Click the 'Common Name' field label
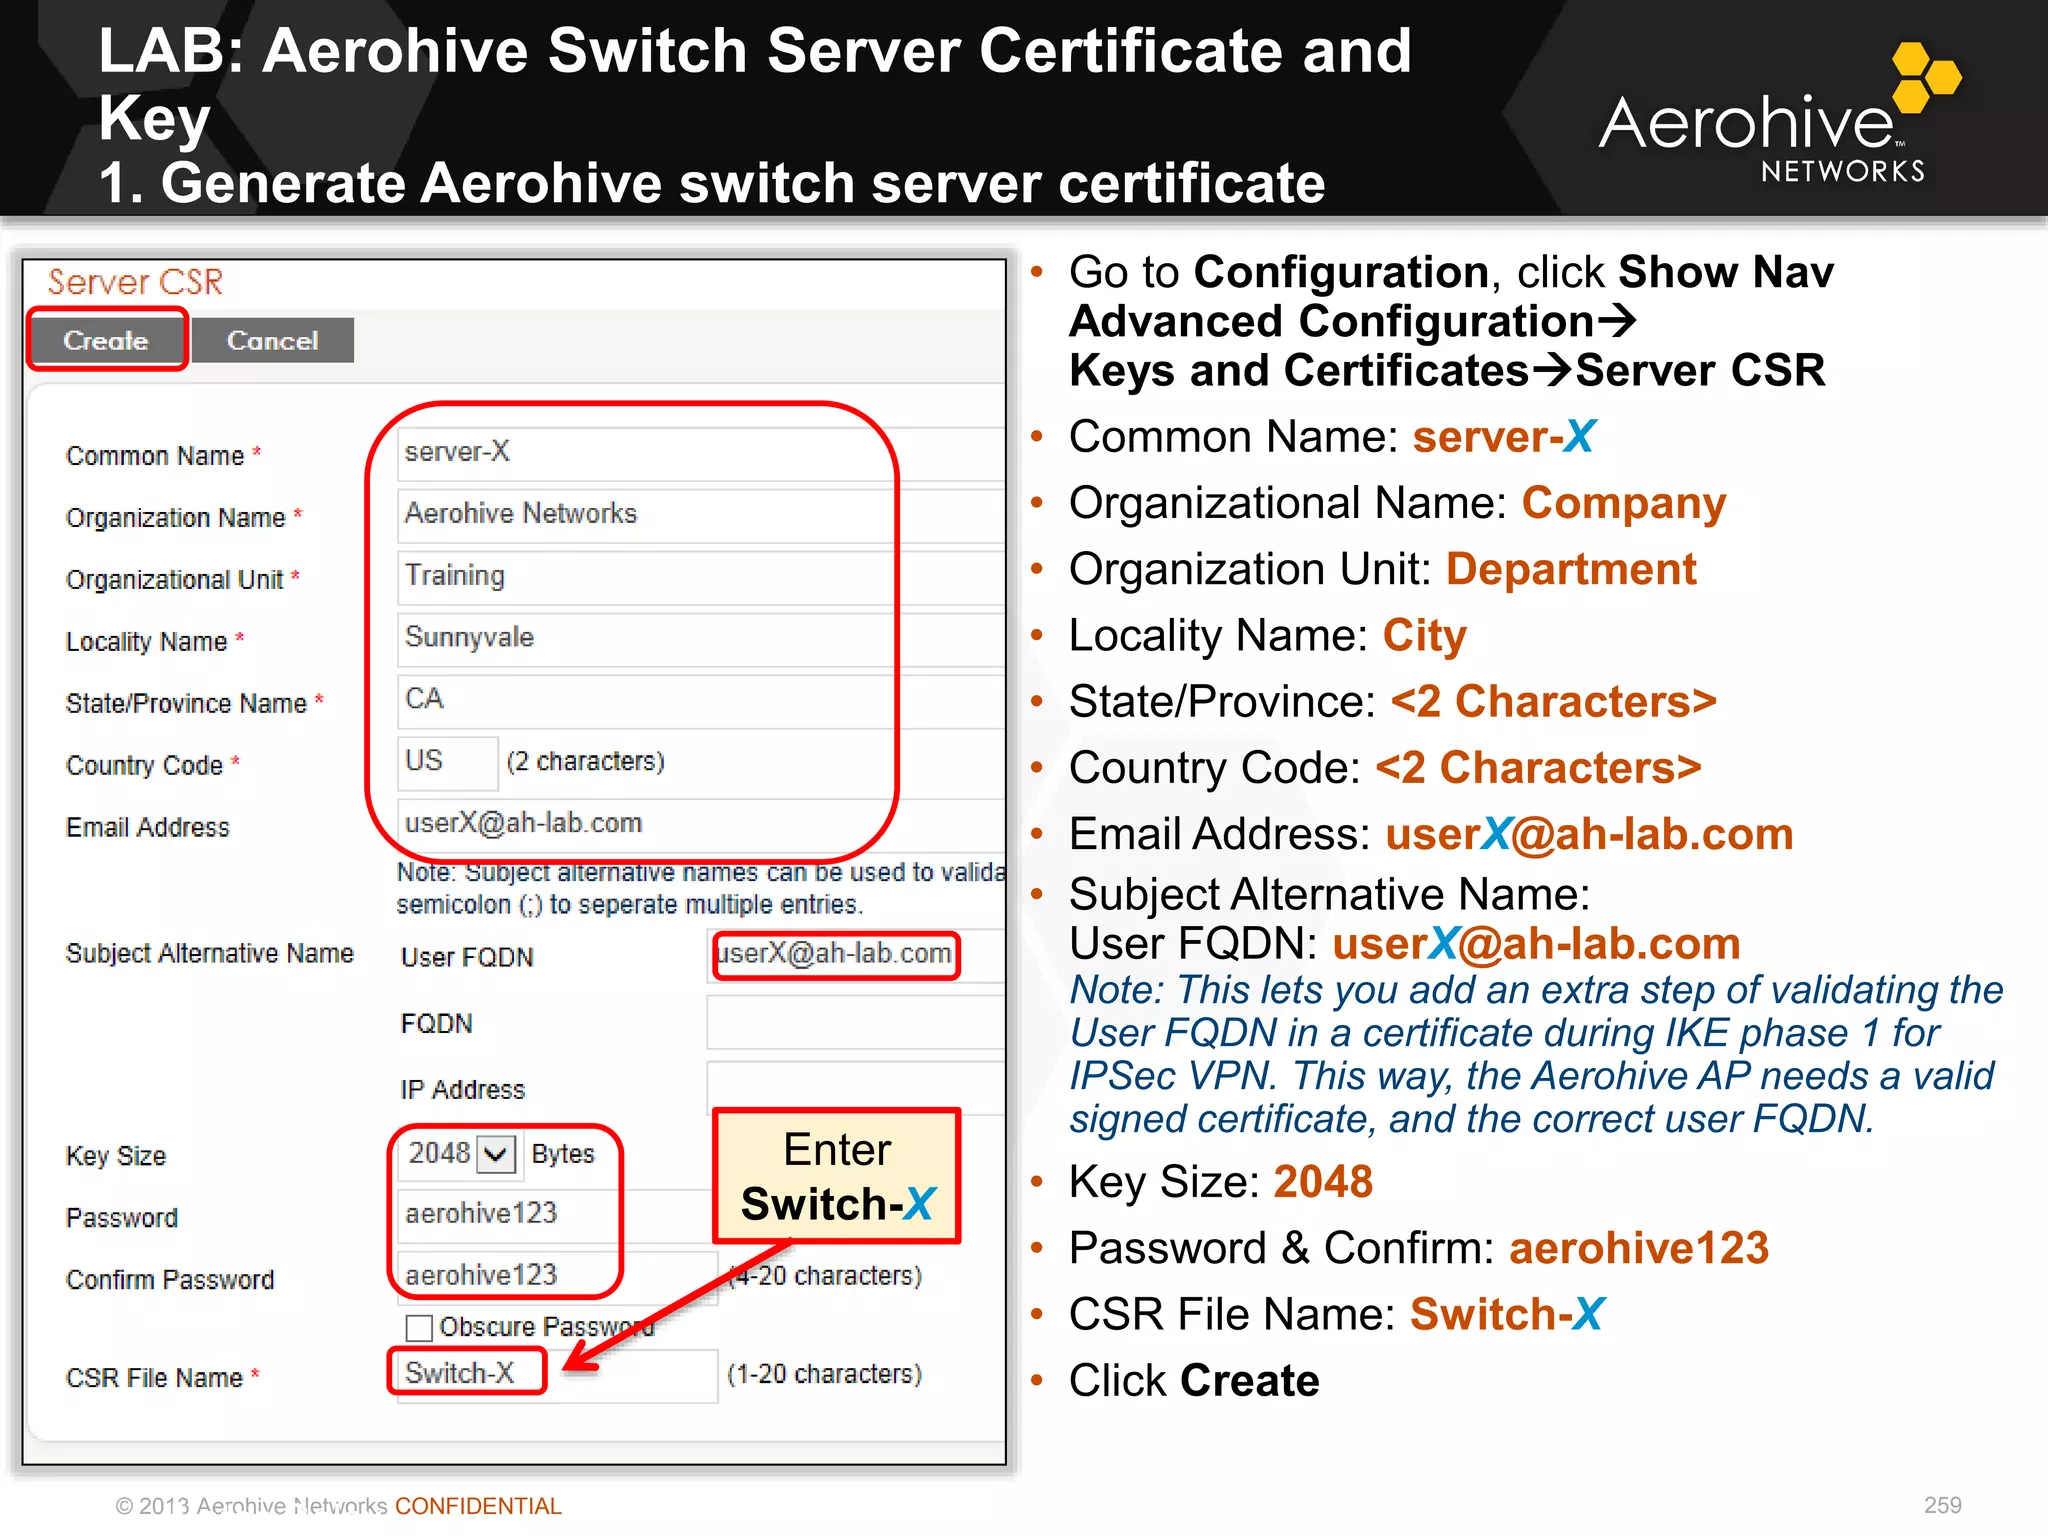The width and height of the screenshot is (2048, 1536). pos(155,456)
